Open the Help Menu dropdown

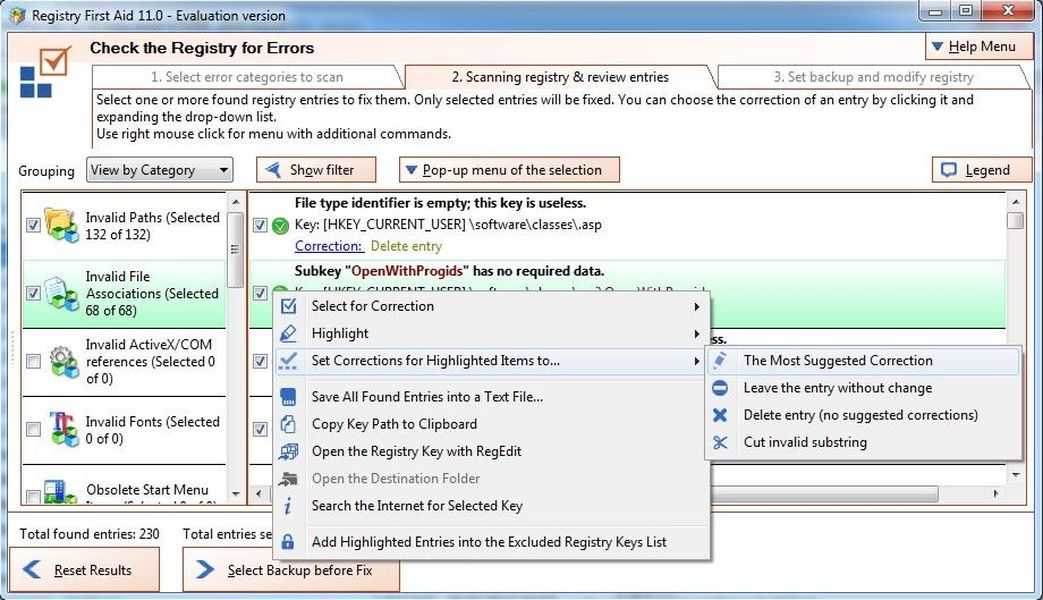[x=979, y=46]
